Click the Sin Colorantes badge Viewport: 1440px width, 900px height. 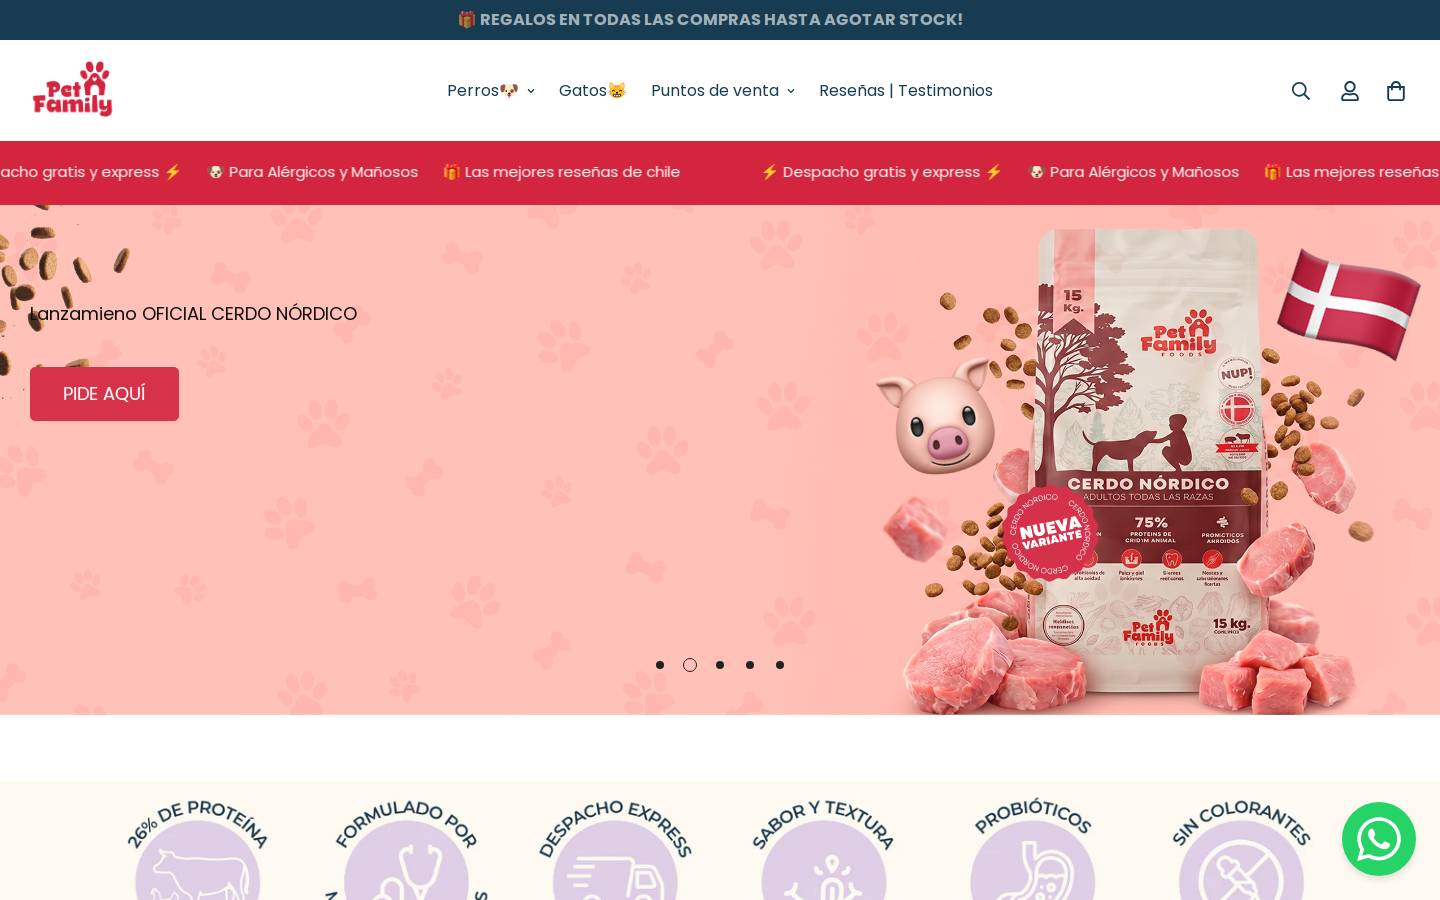click(1241, 850)
